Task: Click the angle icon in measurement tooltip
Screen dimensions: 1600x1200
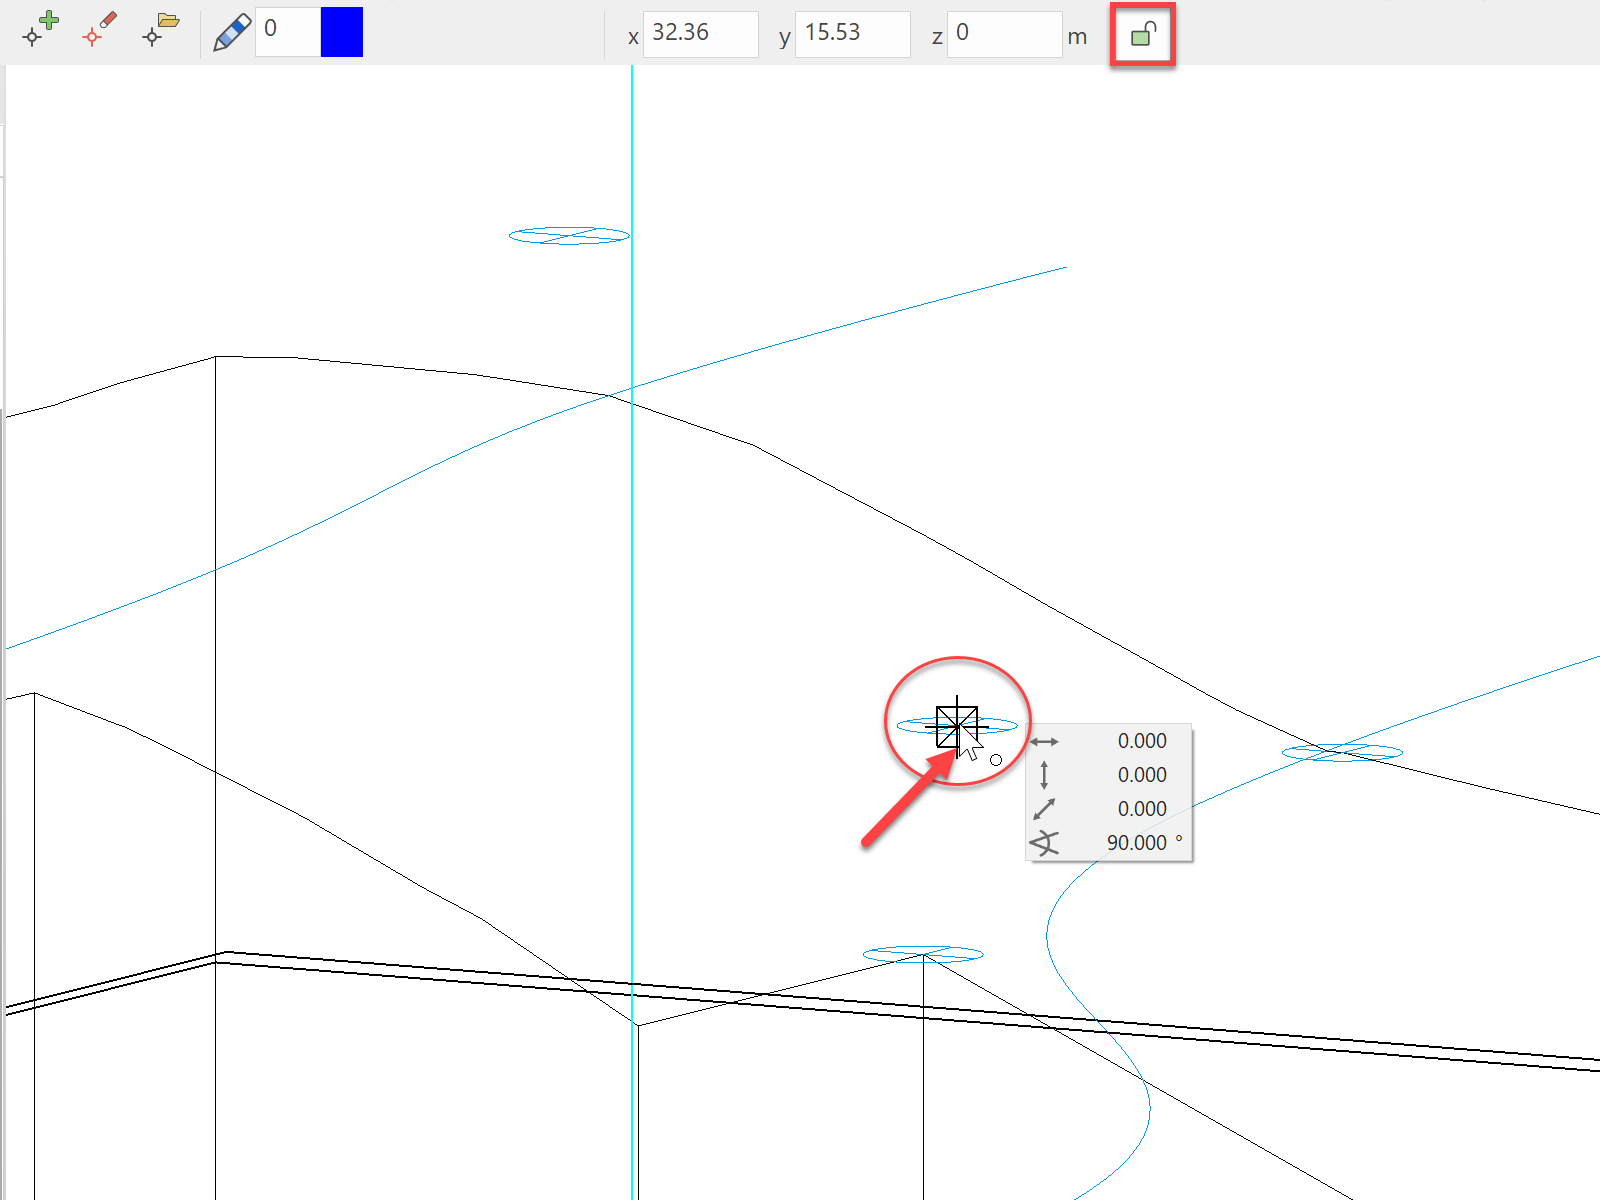Action: (x=1044, y=843)
